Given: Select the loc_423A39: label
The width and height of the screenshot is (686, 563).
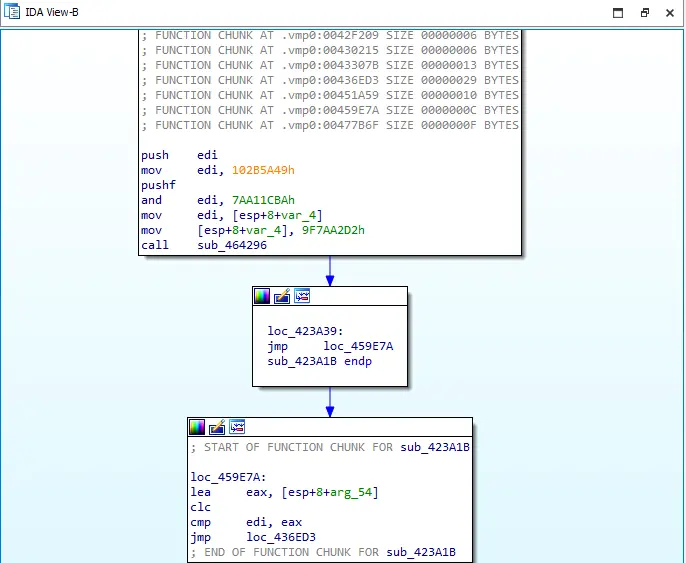Looking at the screenshot, I should [x=305, y=331].
